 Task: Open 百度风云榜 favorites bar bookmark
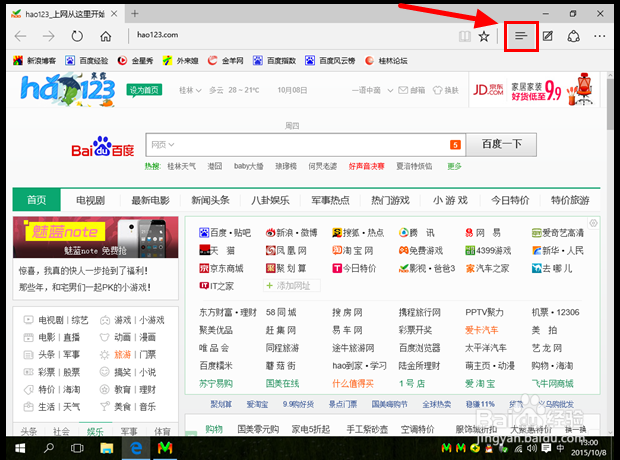point(330,61)
